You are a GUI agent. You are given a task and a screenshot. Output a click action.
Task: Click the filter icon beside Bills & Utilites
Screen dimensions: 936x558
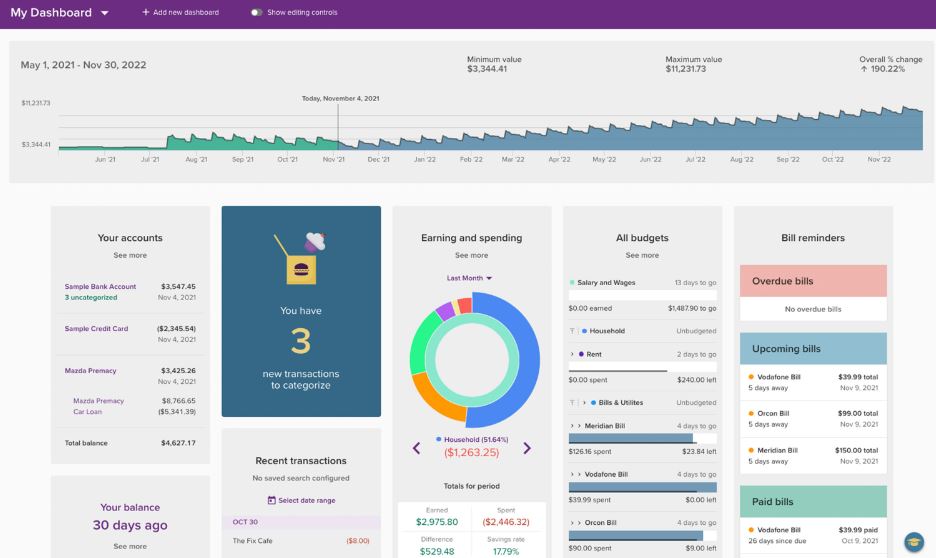pyautogui.click(x=572, y=402)
